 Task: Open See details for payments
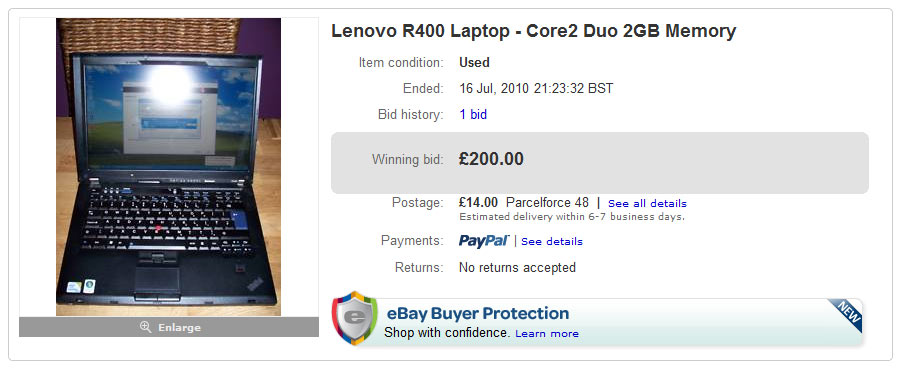tap(552, 242)
